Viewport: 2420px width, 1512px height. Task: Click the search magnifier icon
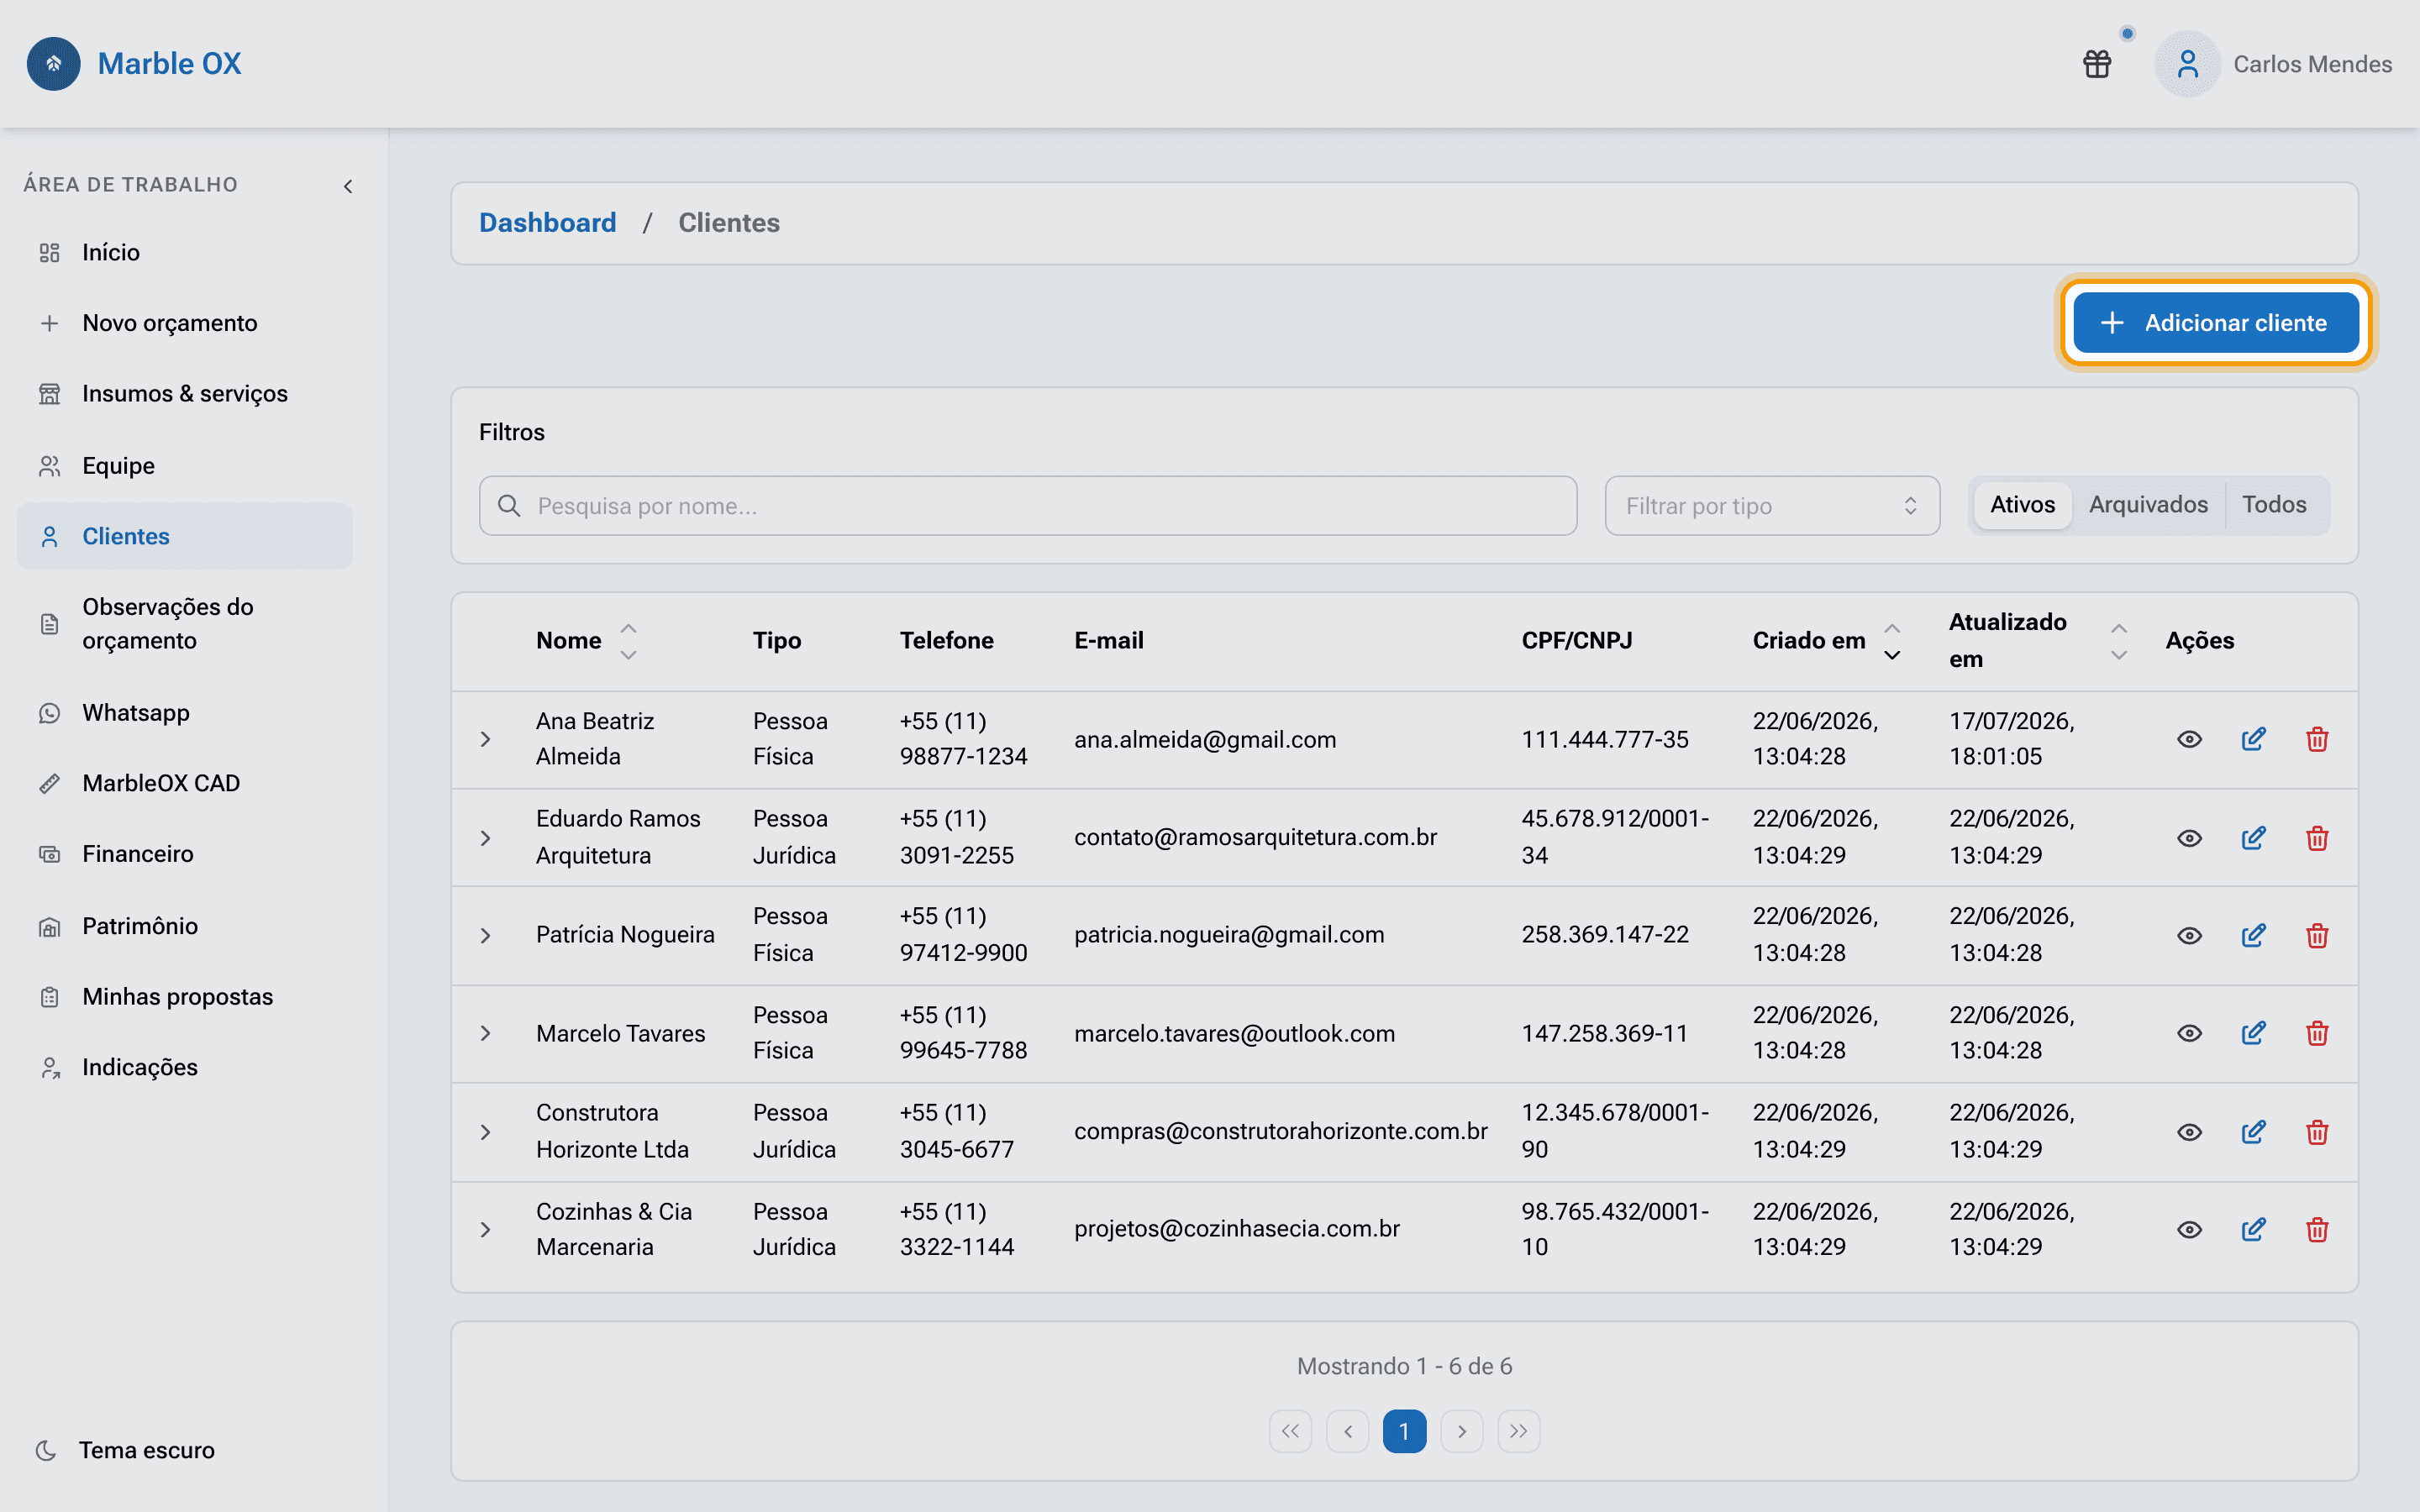pos(509,506)
